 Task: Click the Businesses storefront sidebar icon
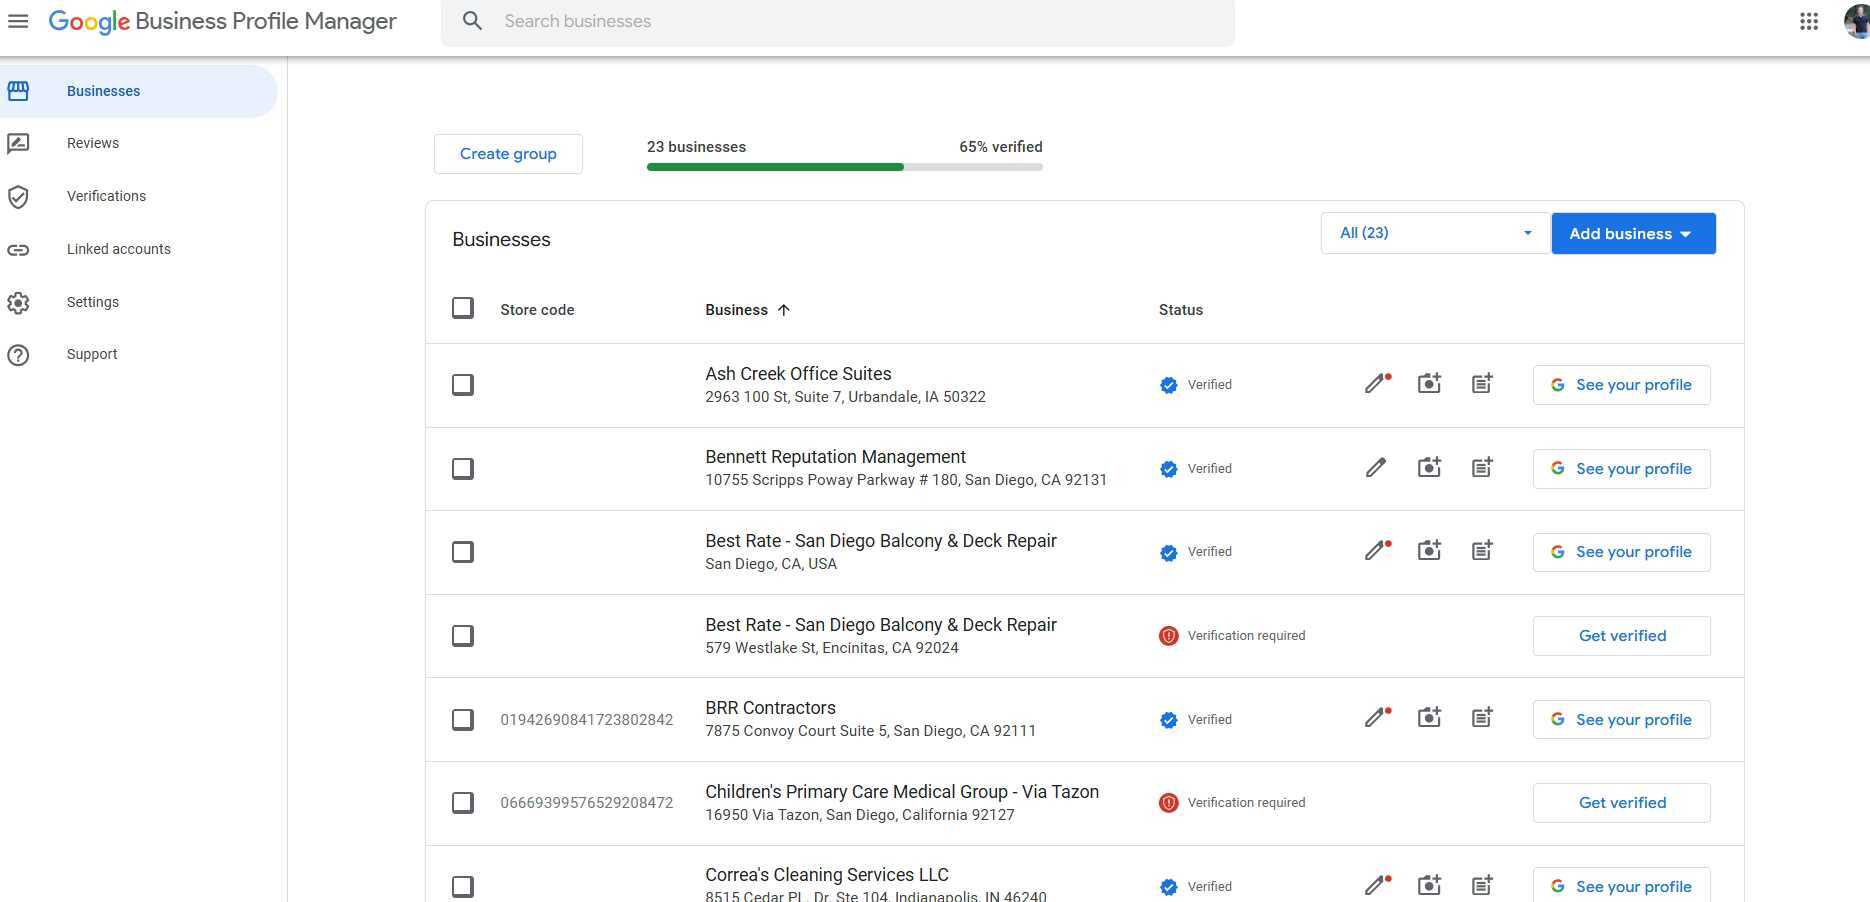click(18, 91)
